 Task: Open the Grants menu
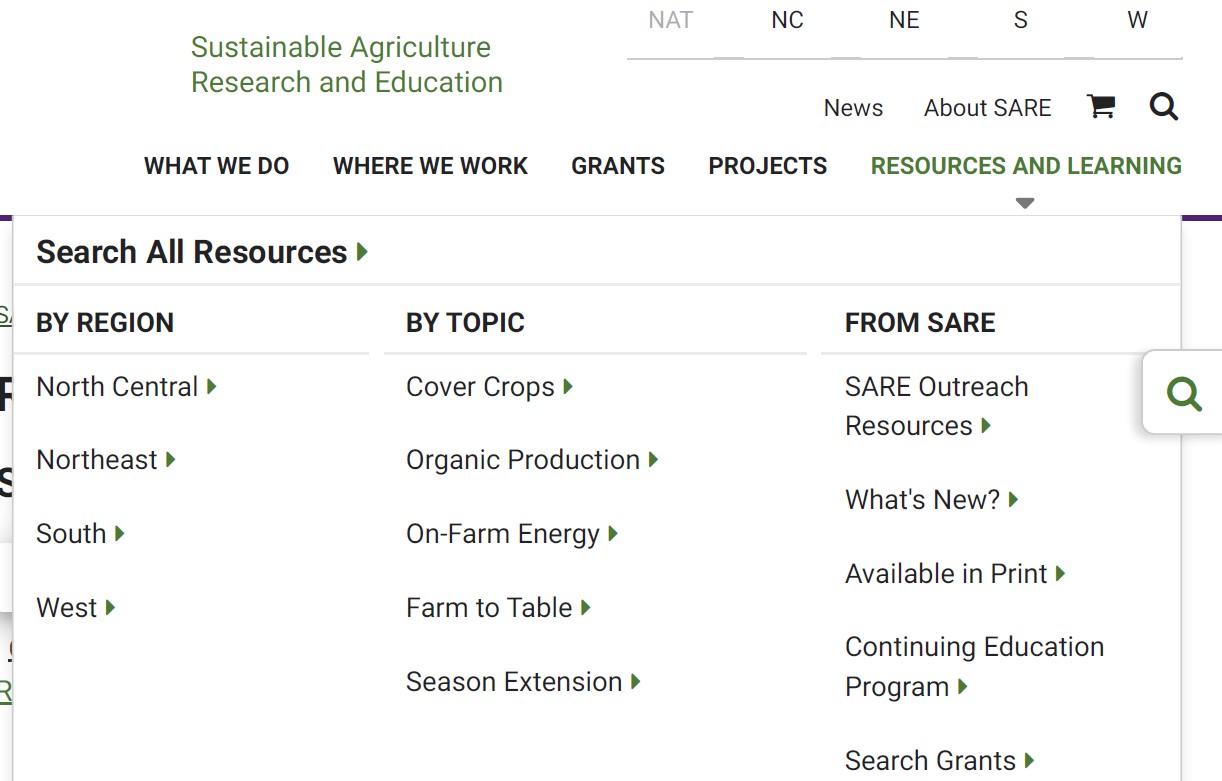coord(618,166)
